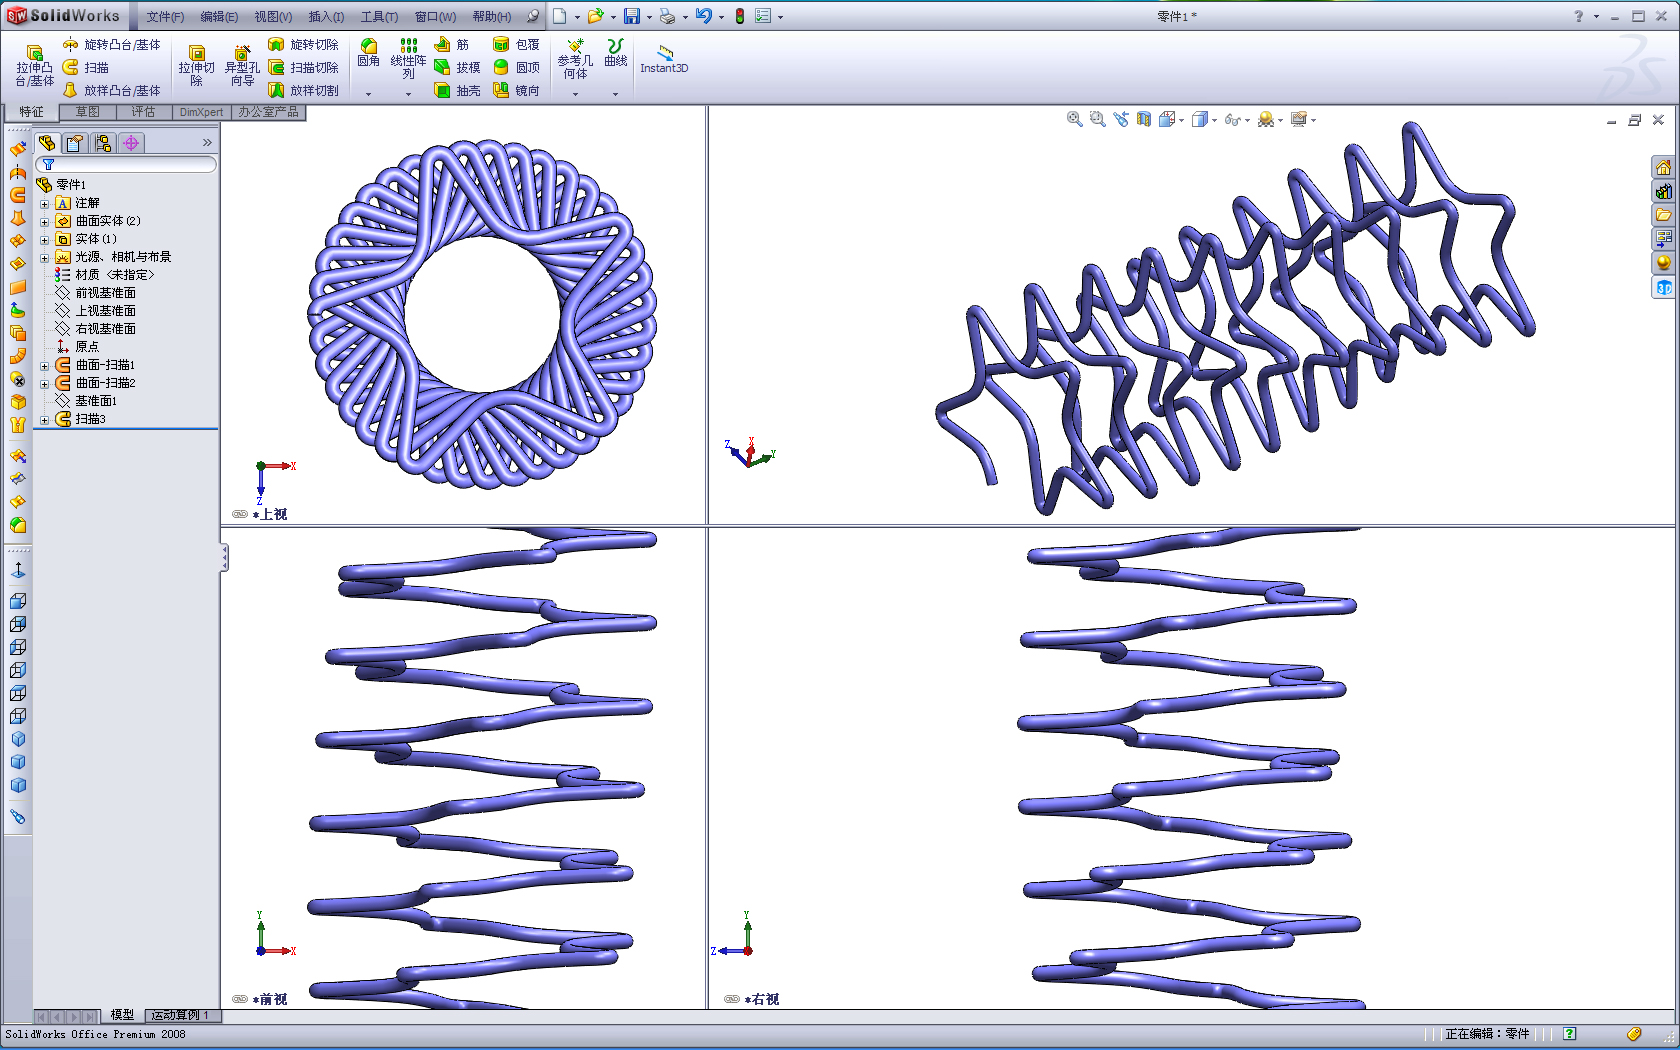Switch to the PropertyManager panel tab
The height and width of the screenshot is (1050, 1680).
(x=75, y=143)
